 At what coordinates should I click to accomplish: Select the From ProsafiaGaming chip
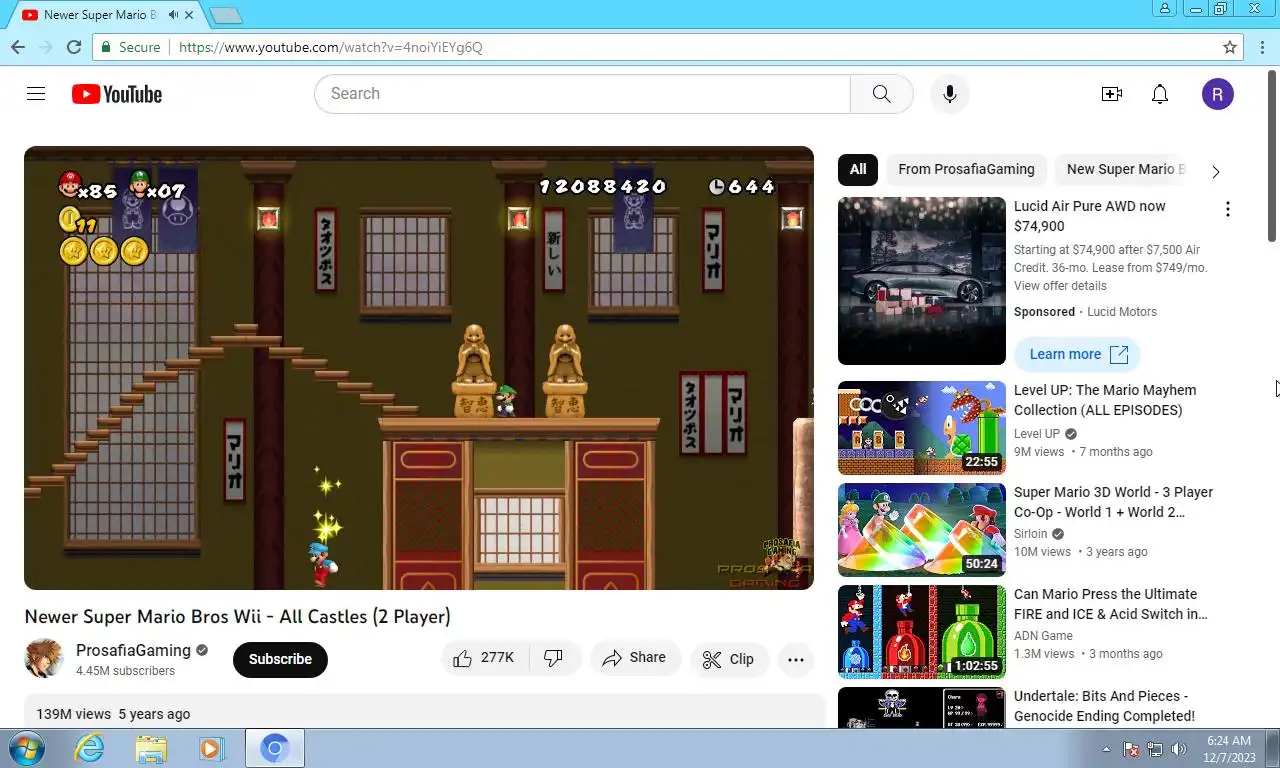coord(966,169)
